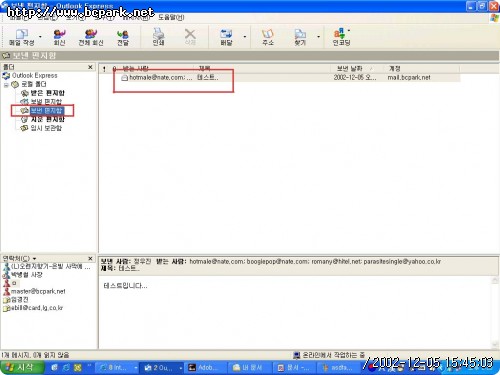This screenshot has width=500, height=375.
Task: Click the 온라인에서 작업하는 중 status icon
Action: (296, 355)
